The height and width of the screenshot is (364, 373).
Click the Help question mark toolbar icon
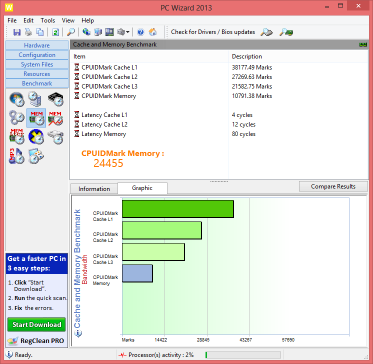click(x=141, y=32)
